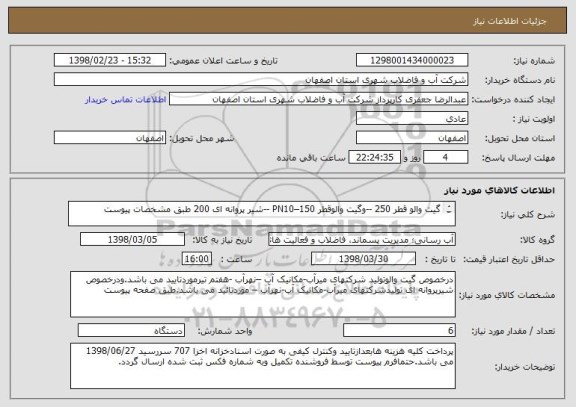
Task: Click the اولویت نیاز field showing عادی
Action: 412,119
